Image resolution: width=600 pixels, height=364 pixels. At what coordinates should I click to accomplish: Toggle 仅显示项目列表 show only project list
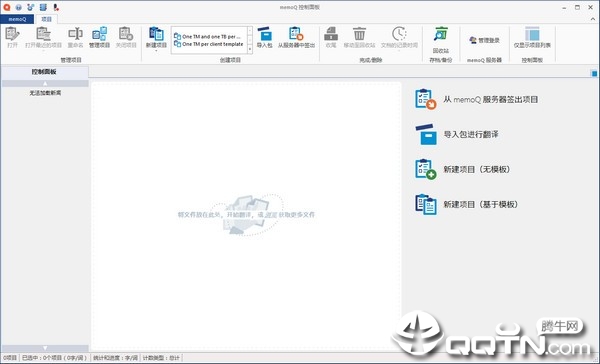(532, 37)
